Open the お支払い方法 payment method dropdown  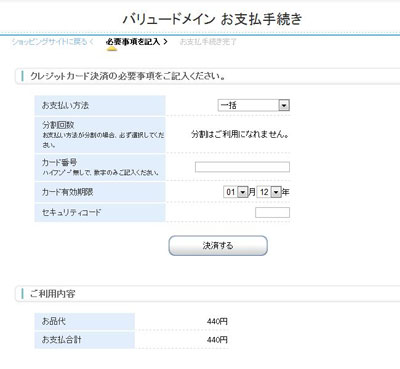(x=254, y=105)
